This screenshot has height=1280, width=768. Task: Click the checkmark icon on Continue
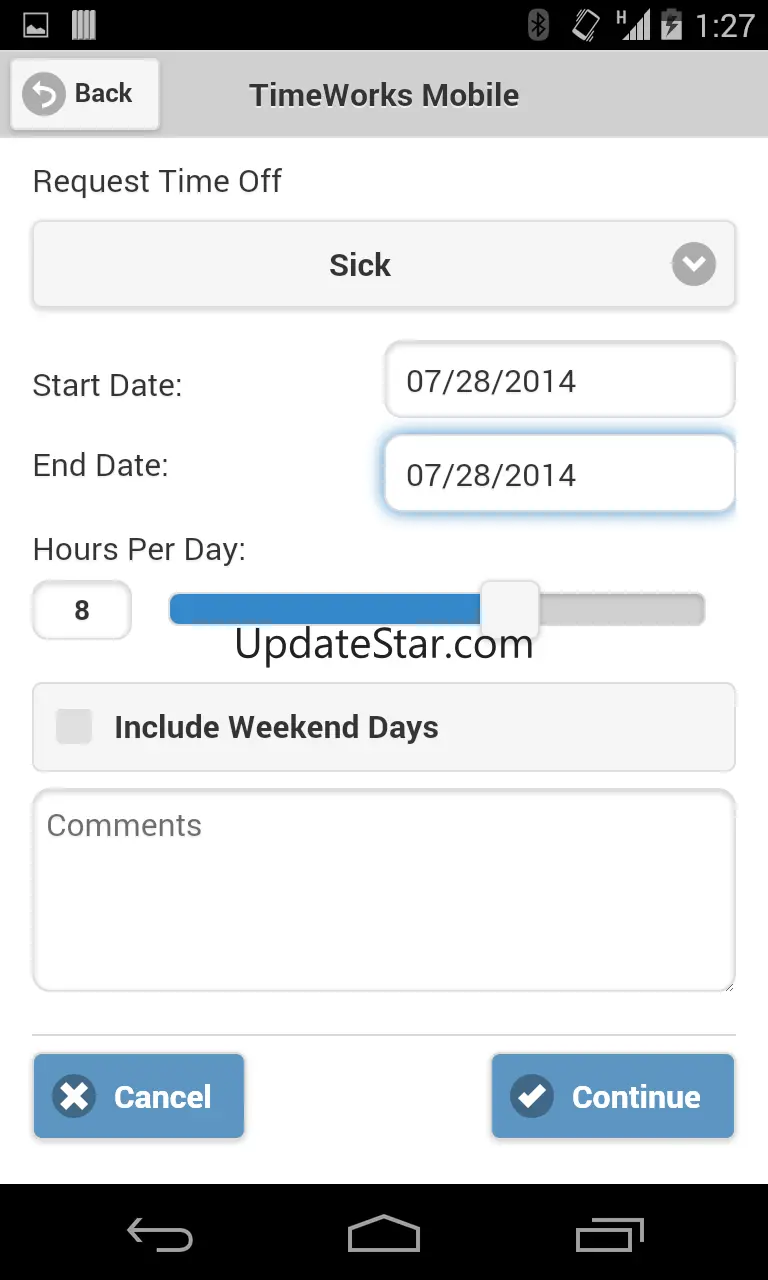coord(531,1096)
